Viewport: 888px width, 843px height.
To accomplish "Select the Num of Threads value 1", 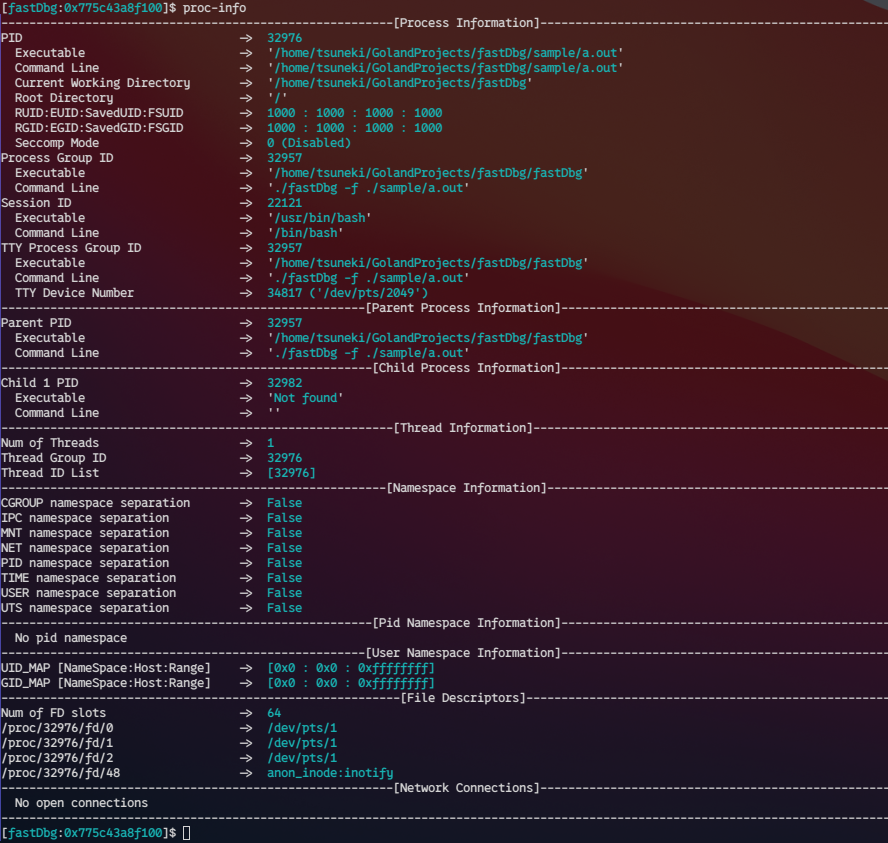I will [270, 443].
